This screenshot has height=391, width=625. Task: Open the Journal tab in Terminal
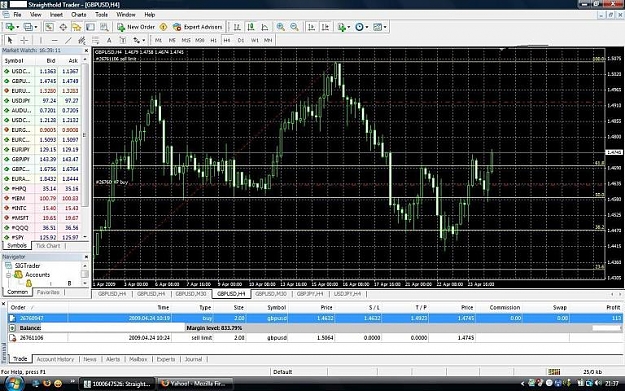click(193, 360)
